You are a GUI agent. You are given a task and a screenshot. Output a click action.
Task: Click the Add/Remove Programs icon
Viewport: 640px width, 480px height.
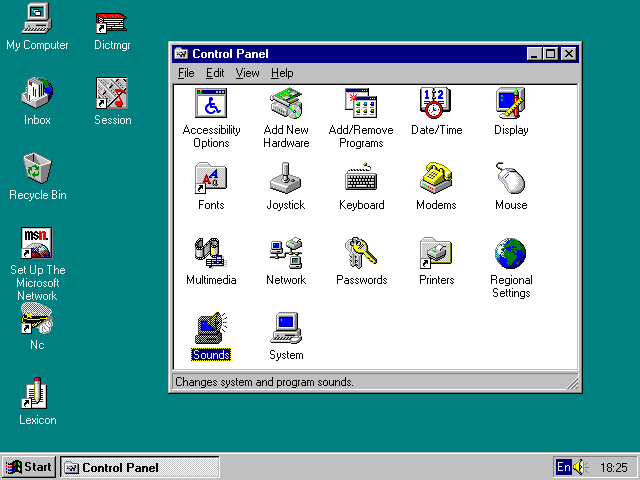(361, 104)
